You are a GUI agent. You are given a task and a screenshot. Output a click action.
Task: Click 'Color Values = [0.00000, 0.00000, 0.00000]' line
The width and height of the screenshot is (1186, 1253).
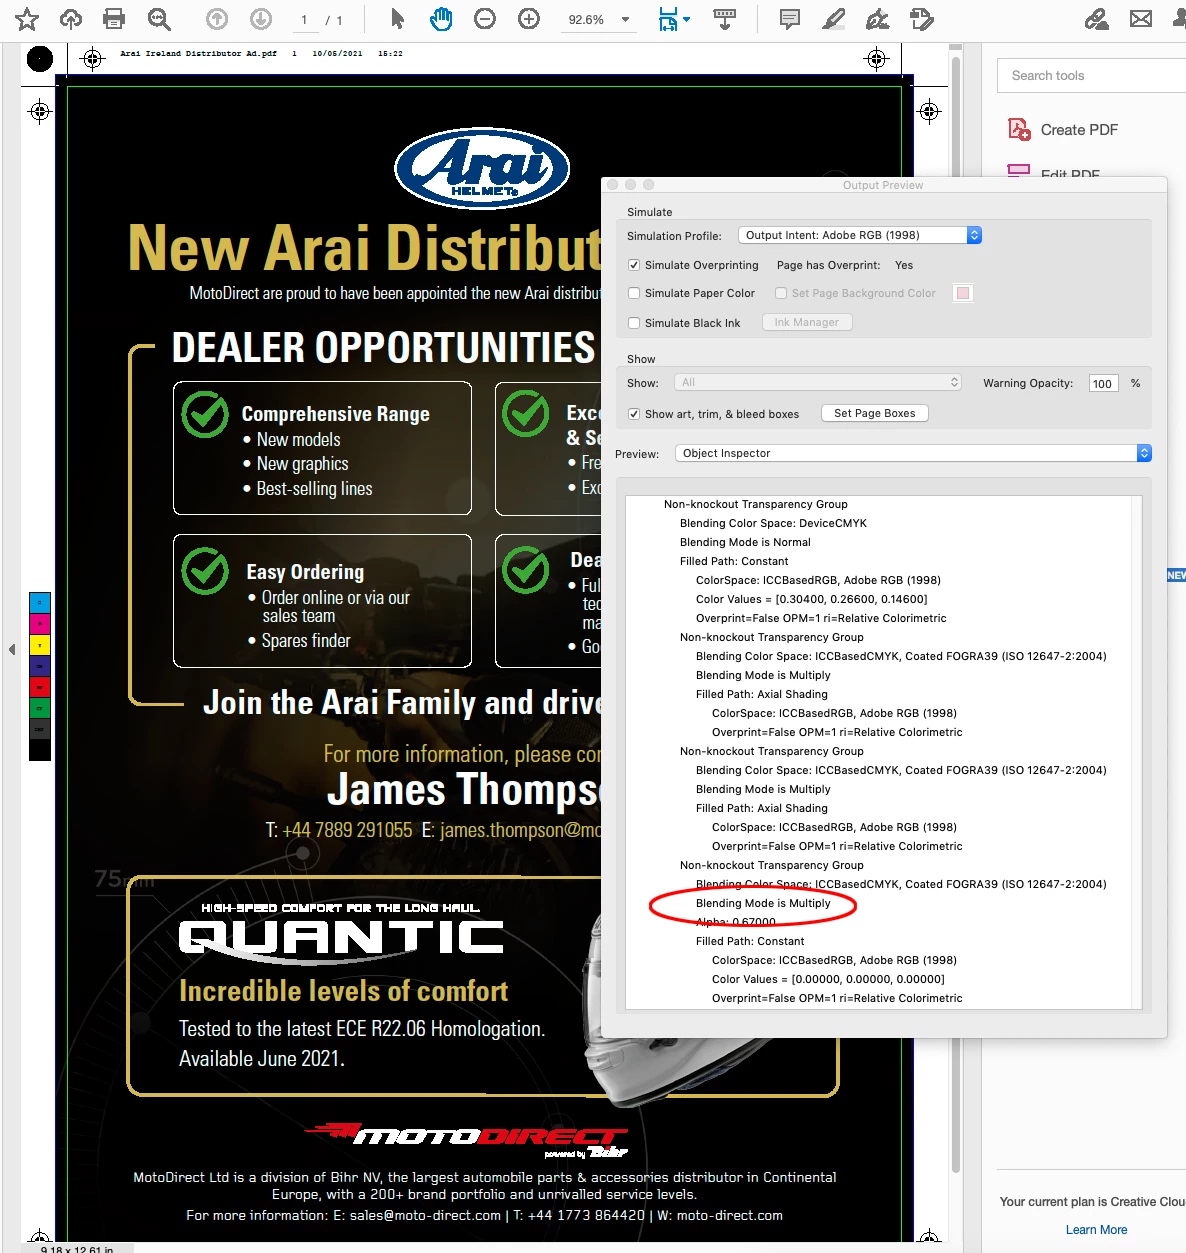click(828, 979)
